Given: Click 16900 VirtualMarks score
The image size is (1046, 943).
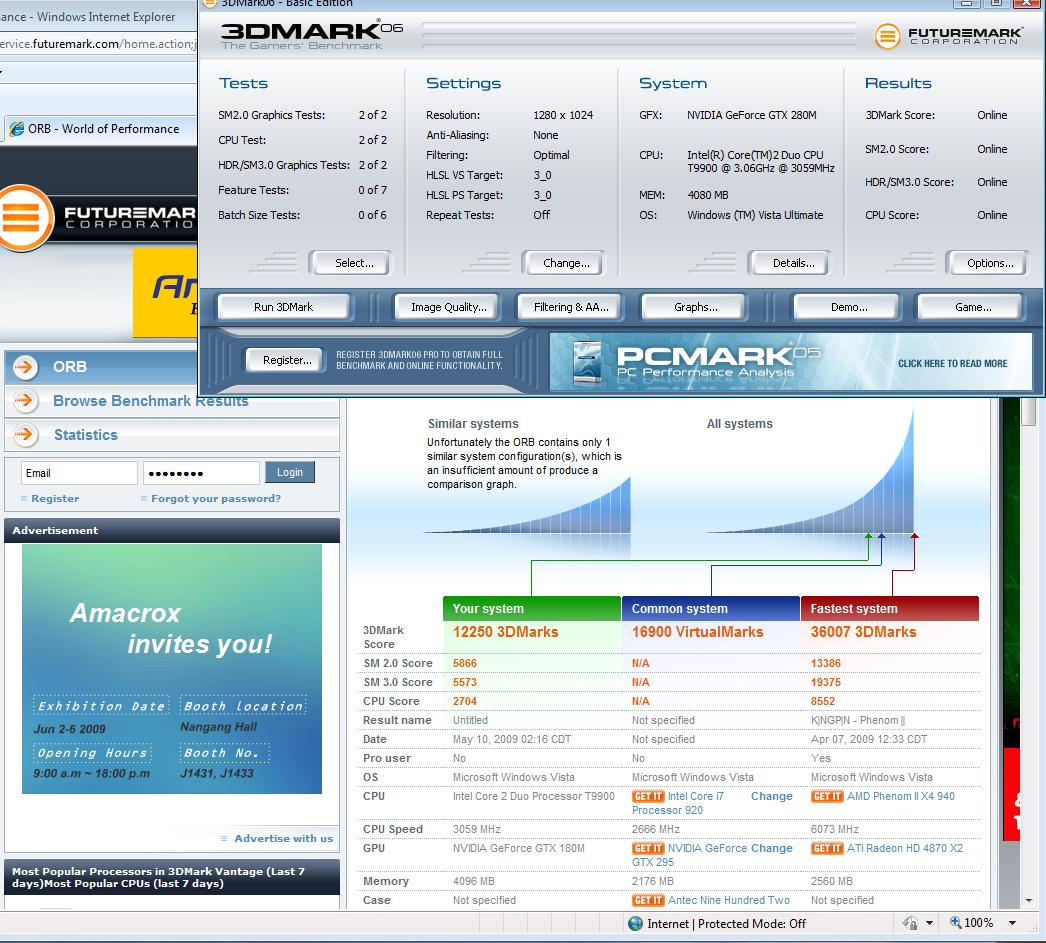Looking at the screenshot, I should [x=697, y=632].
